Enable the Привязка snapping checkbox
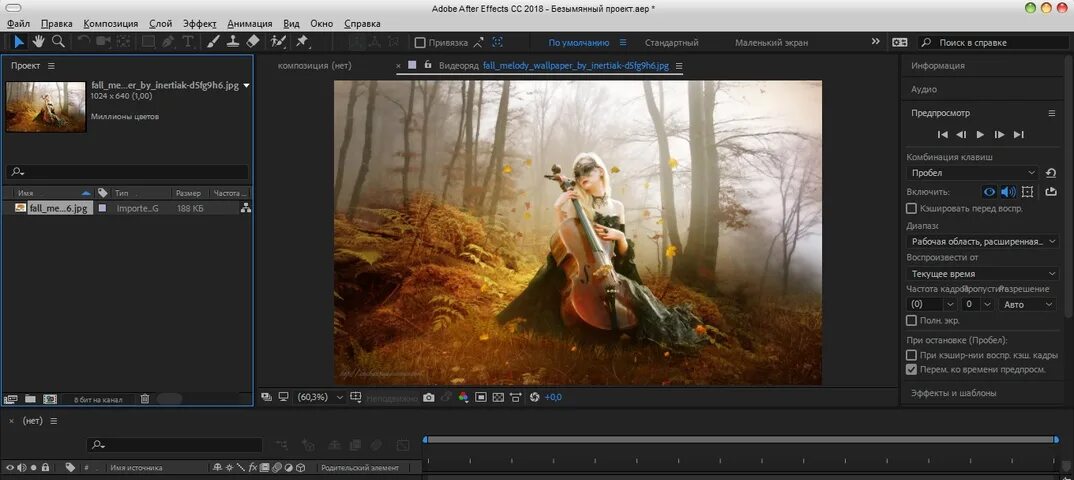Viewport: 1074px width, 480px height. [x=420, y=42]
